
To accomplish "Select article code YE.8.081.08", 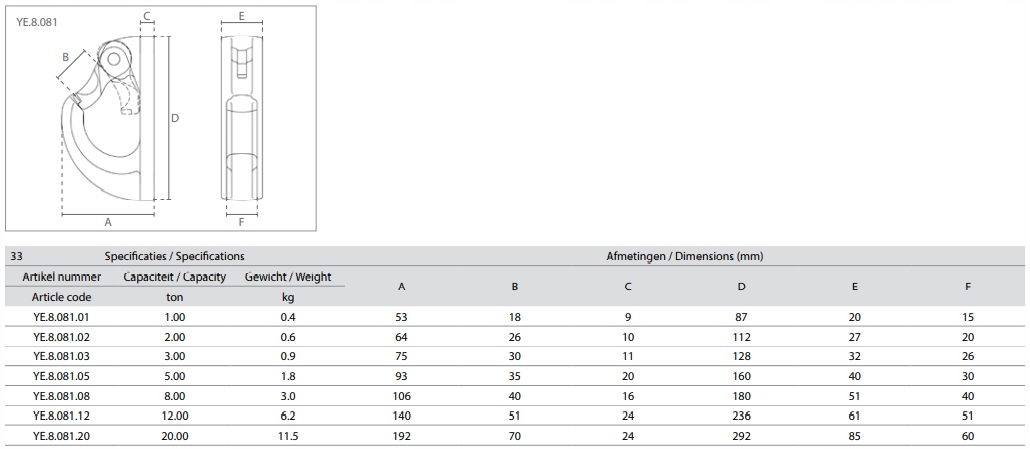I will (x=62, y=396).
